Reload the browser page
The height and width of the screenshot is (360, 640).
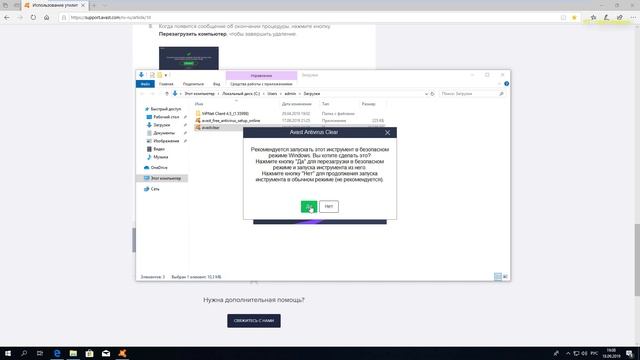click(33, 18)
